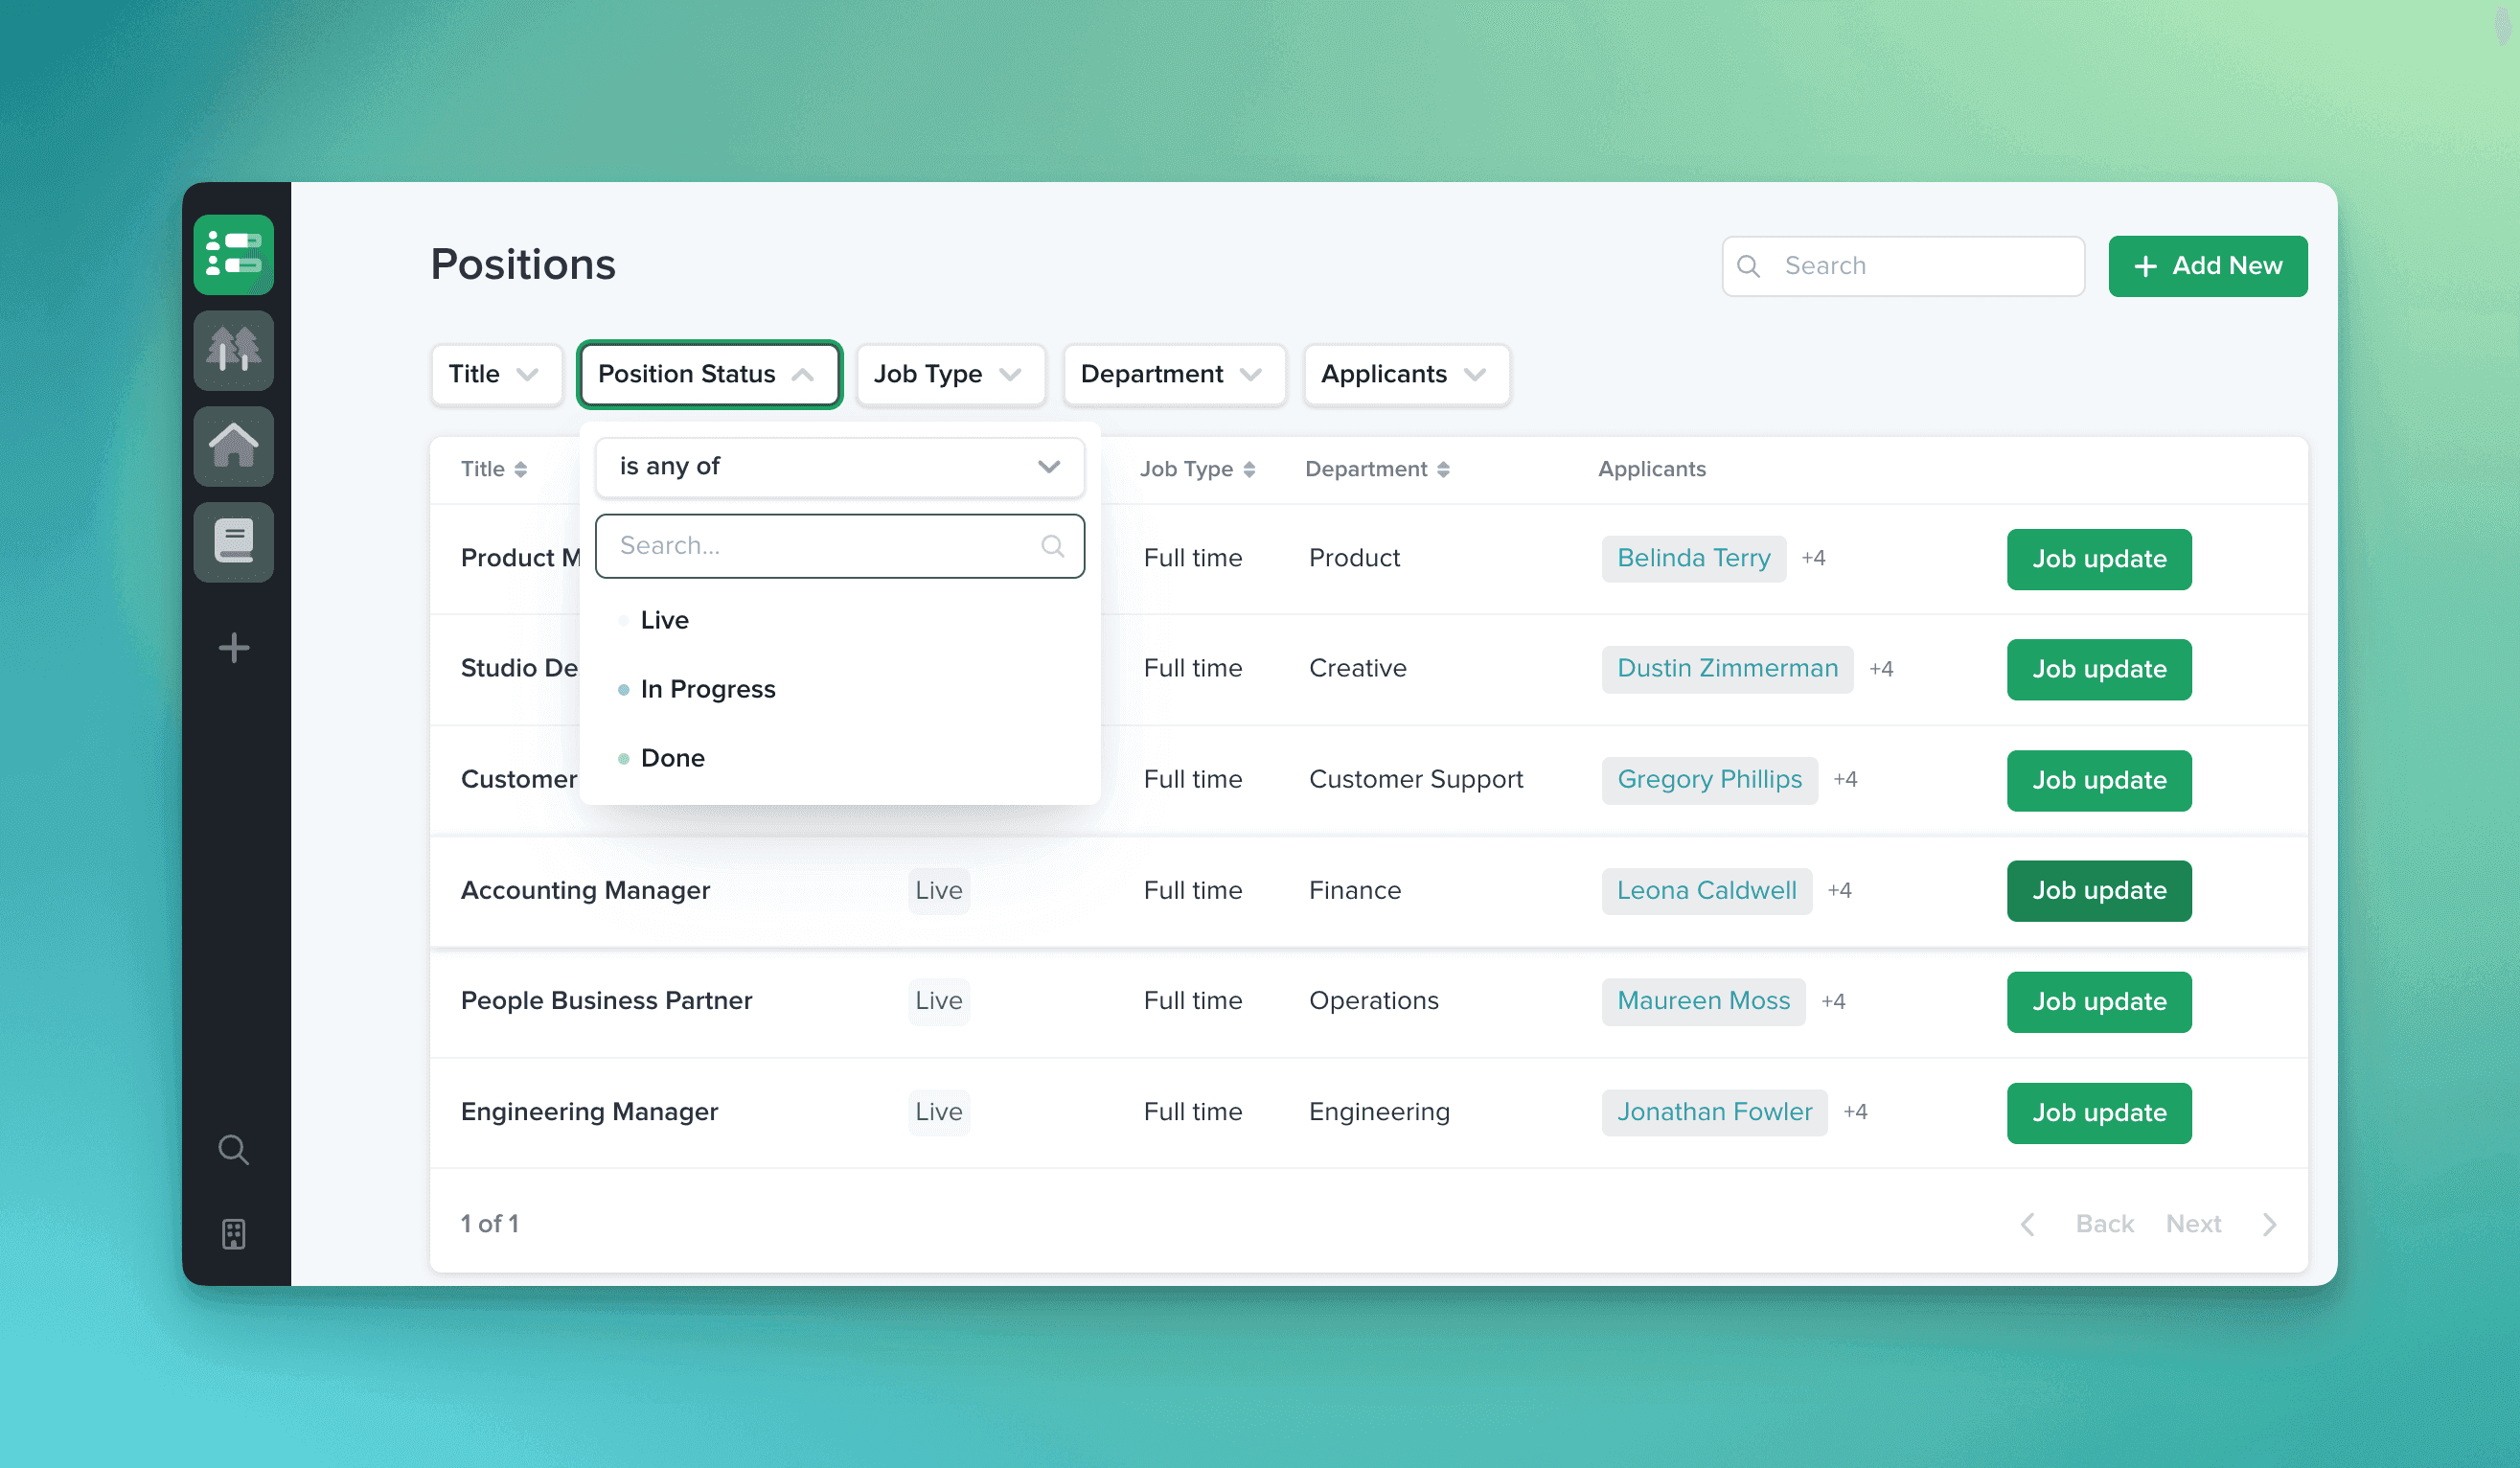
Task: Sort table by Department column arrows
Action: pos(1443,469)
